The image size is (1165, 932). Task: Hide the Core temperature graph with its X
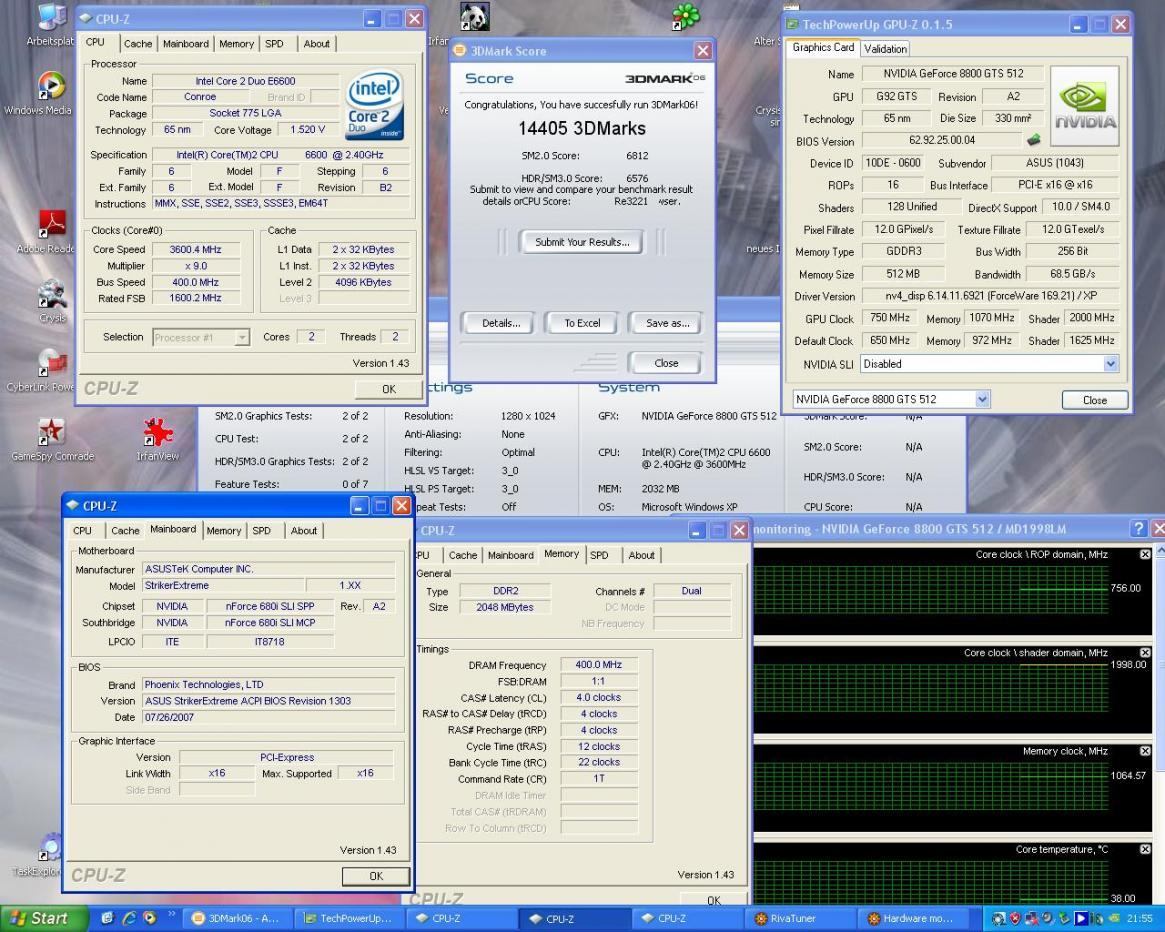point(1145,850)
